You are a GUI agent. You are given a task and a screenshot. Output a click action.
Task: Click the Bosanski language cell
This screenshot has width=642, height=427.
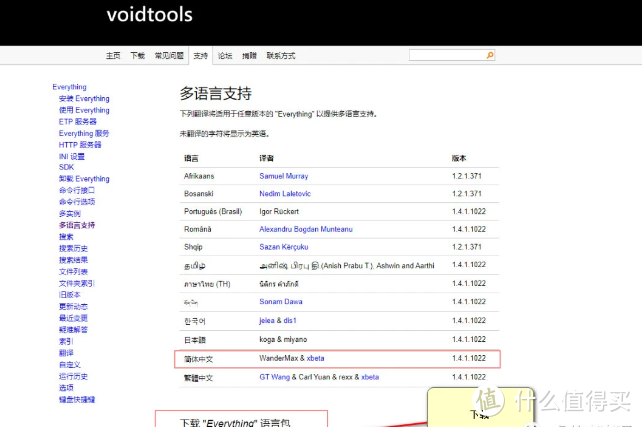[199, 194]
